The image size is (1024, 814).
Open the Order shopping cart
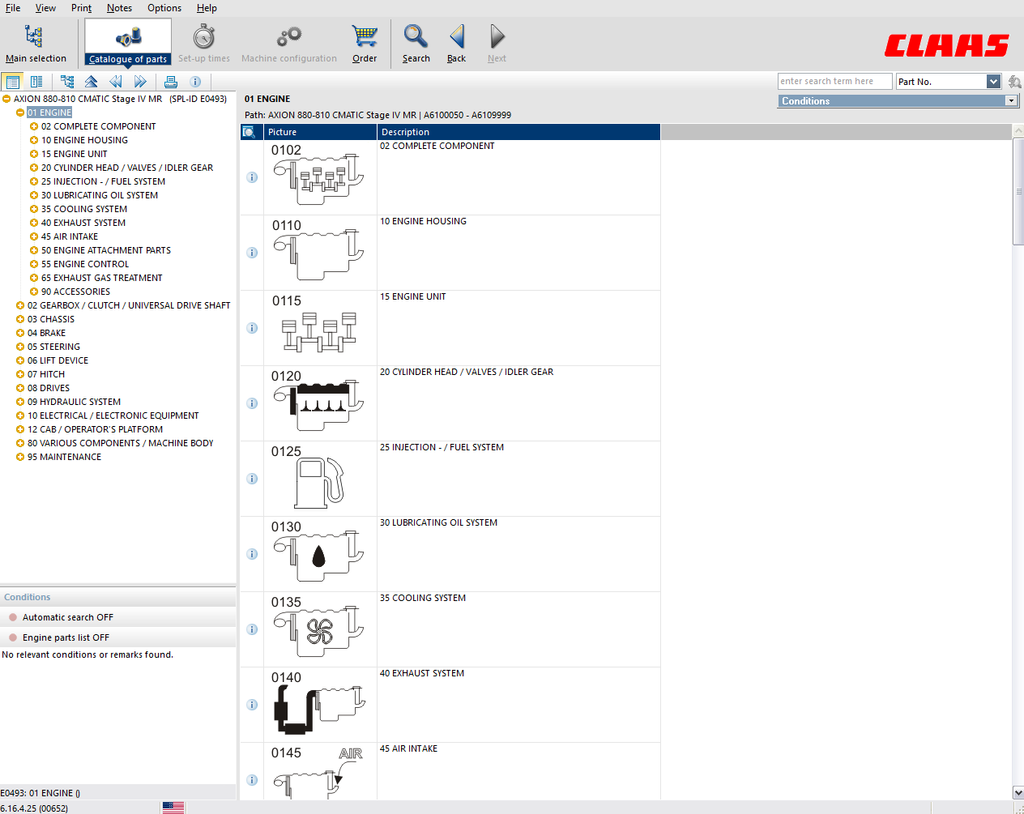click(364, 43)
